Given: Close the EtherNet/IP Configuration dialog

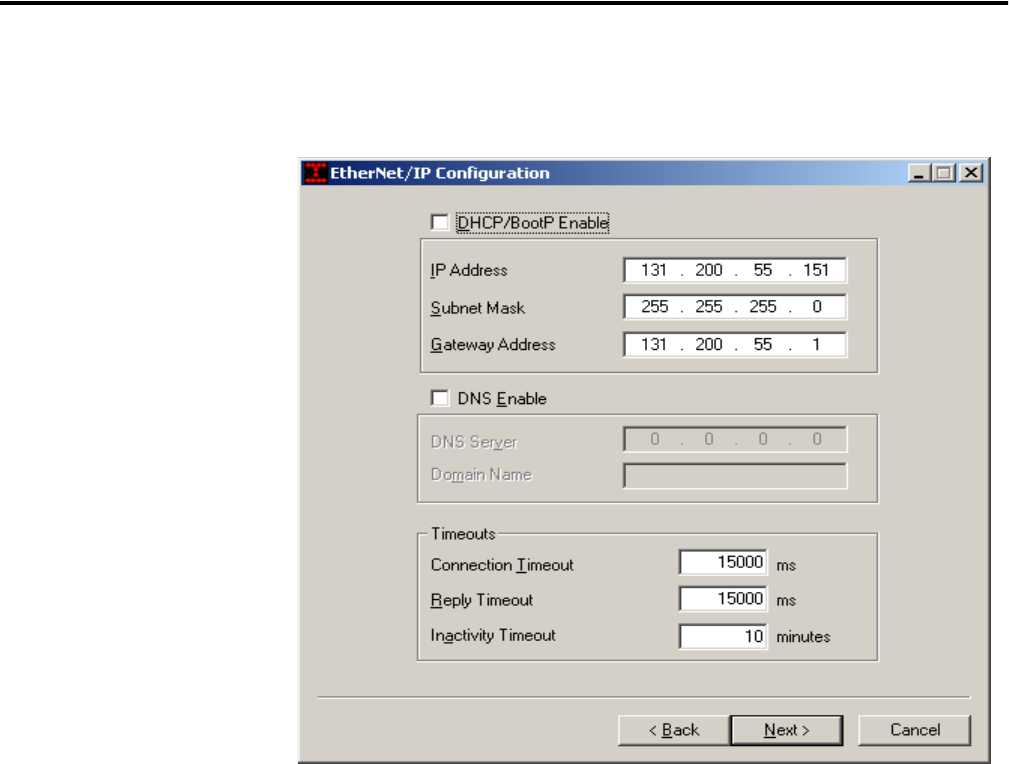Looking at the screenshot, I should 971,173.
